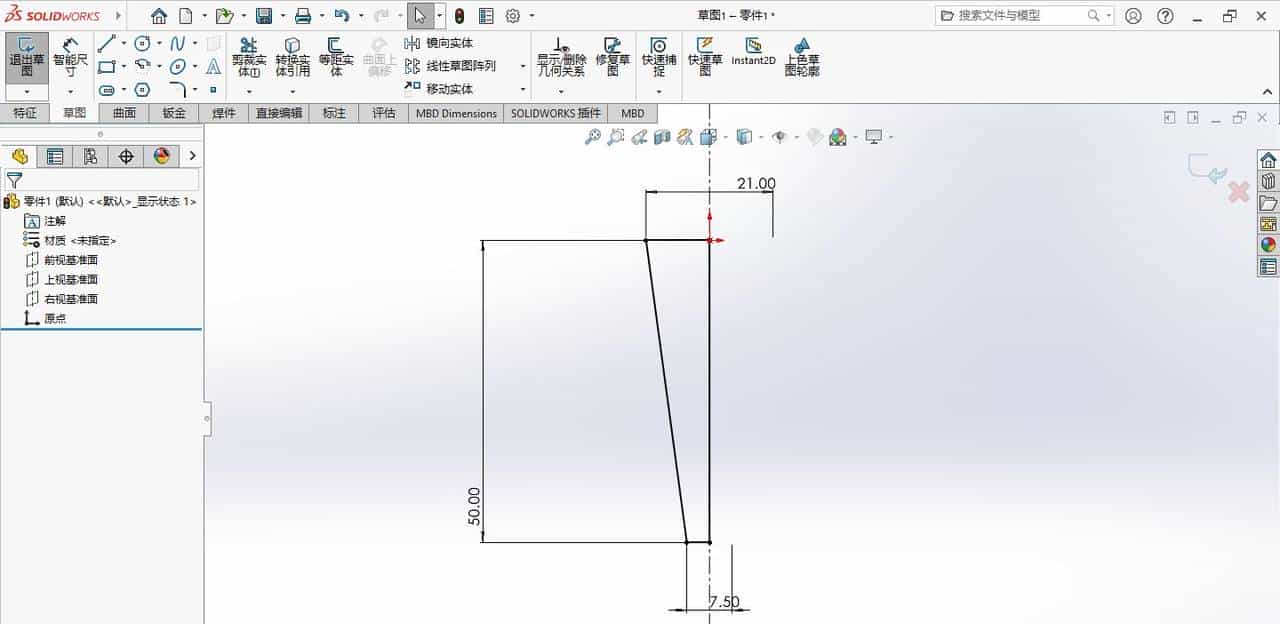
Task: Toggle the sketch visibility filter icon
Action: [x=14, y=180]
